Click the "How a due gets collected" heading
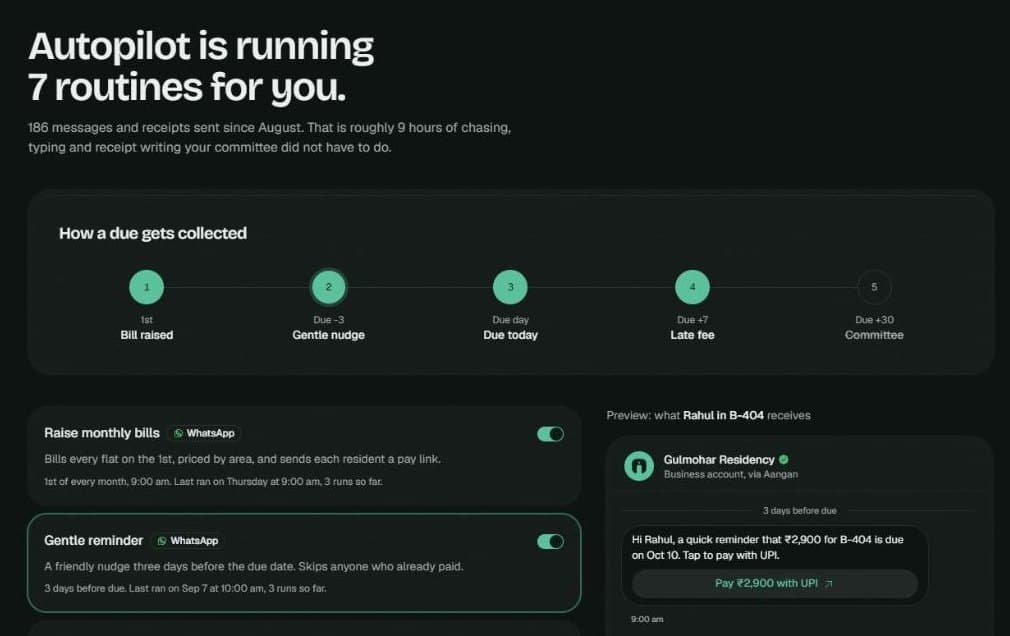The image size is (1010, 636). [x=153, y=233]
